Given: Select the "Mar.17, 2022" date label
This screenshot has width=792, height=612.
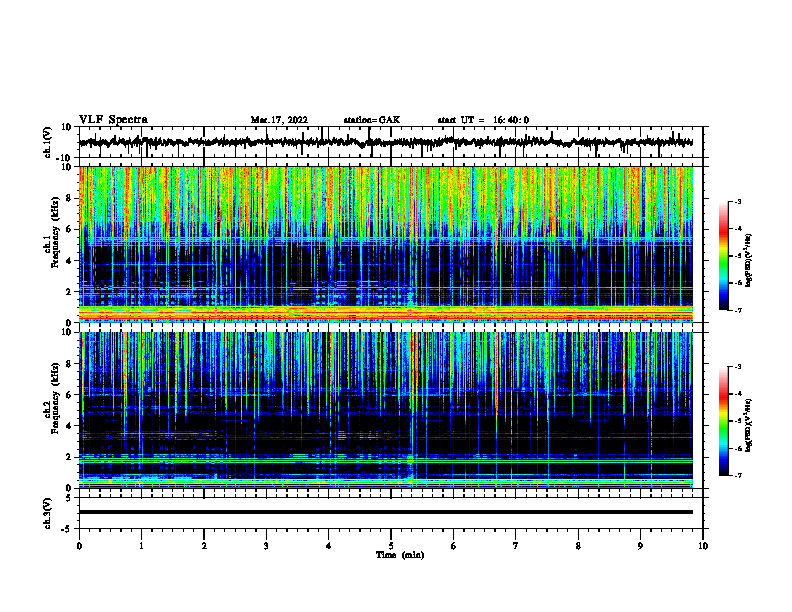Looking at the screenshot, I should point(279,120).
